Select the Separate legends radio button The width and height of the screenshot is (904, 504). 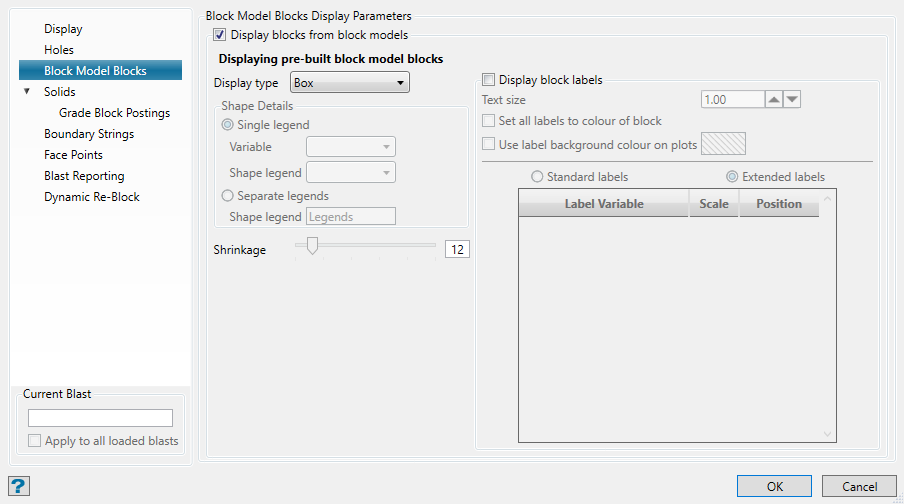pos(228,196)
